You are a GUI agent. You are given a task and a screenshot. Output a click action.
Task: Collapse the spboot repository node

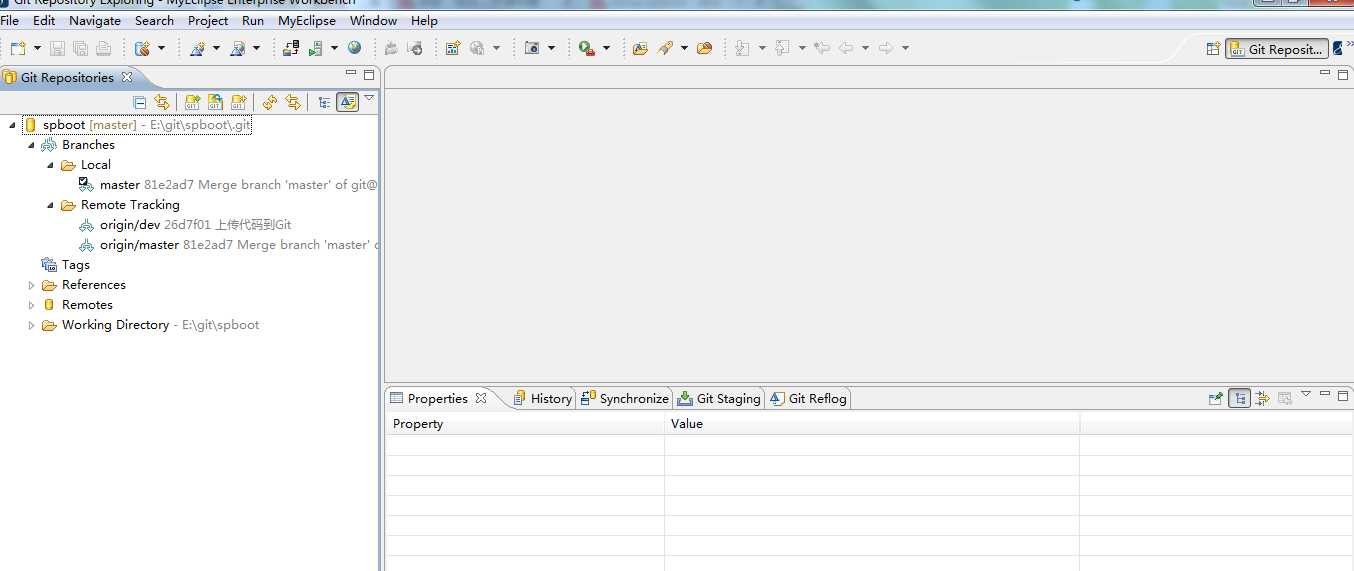pyautogui.click(x=12, y=125)
